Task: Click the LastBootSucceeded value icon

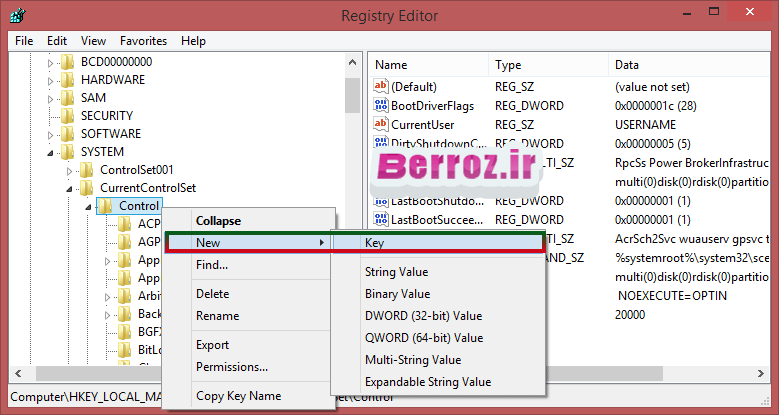Action: 380,220
